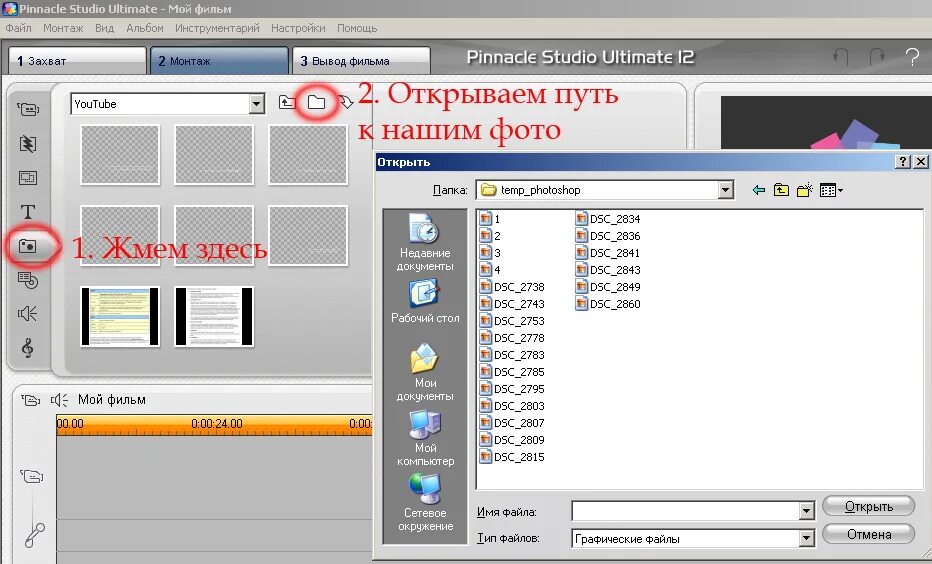Click the icon right of the album folder button
Screen dimensions: 932x564
(345, 102)
